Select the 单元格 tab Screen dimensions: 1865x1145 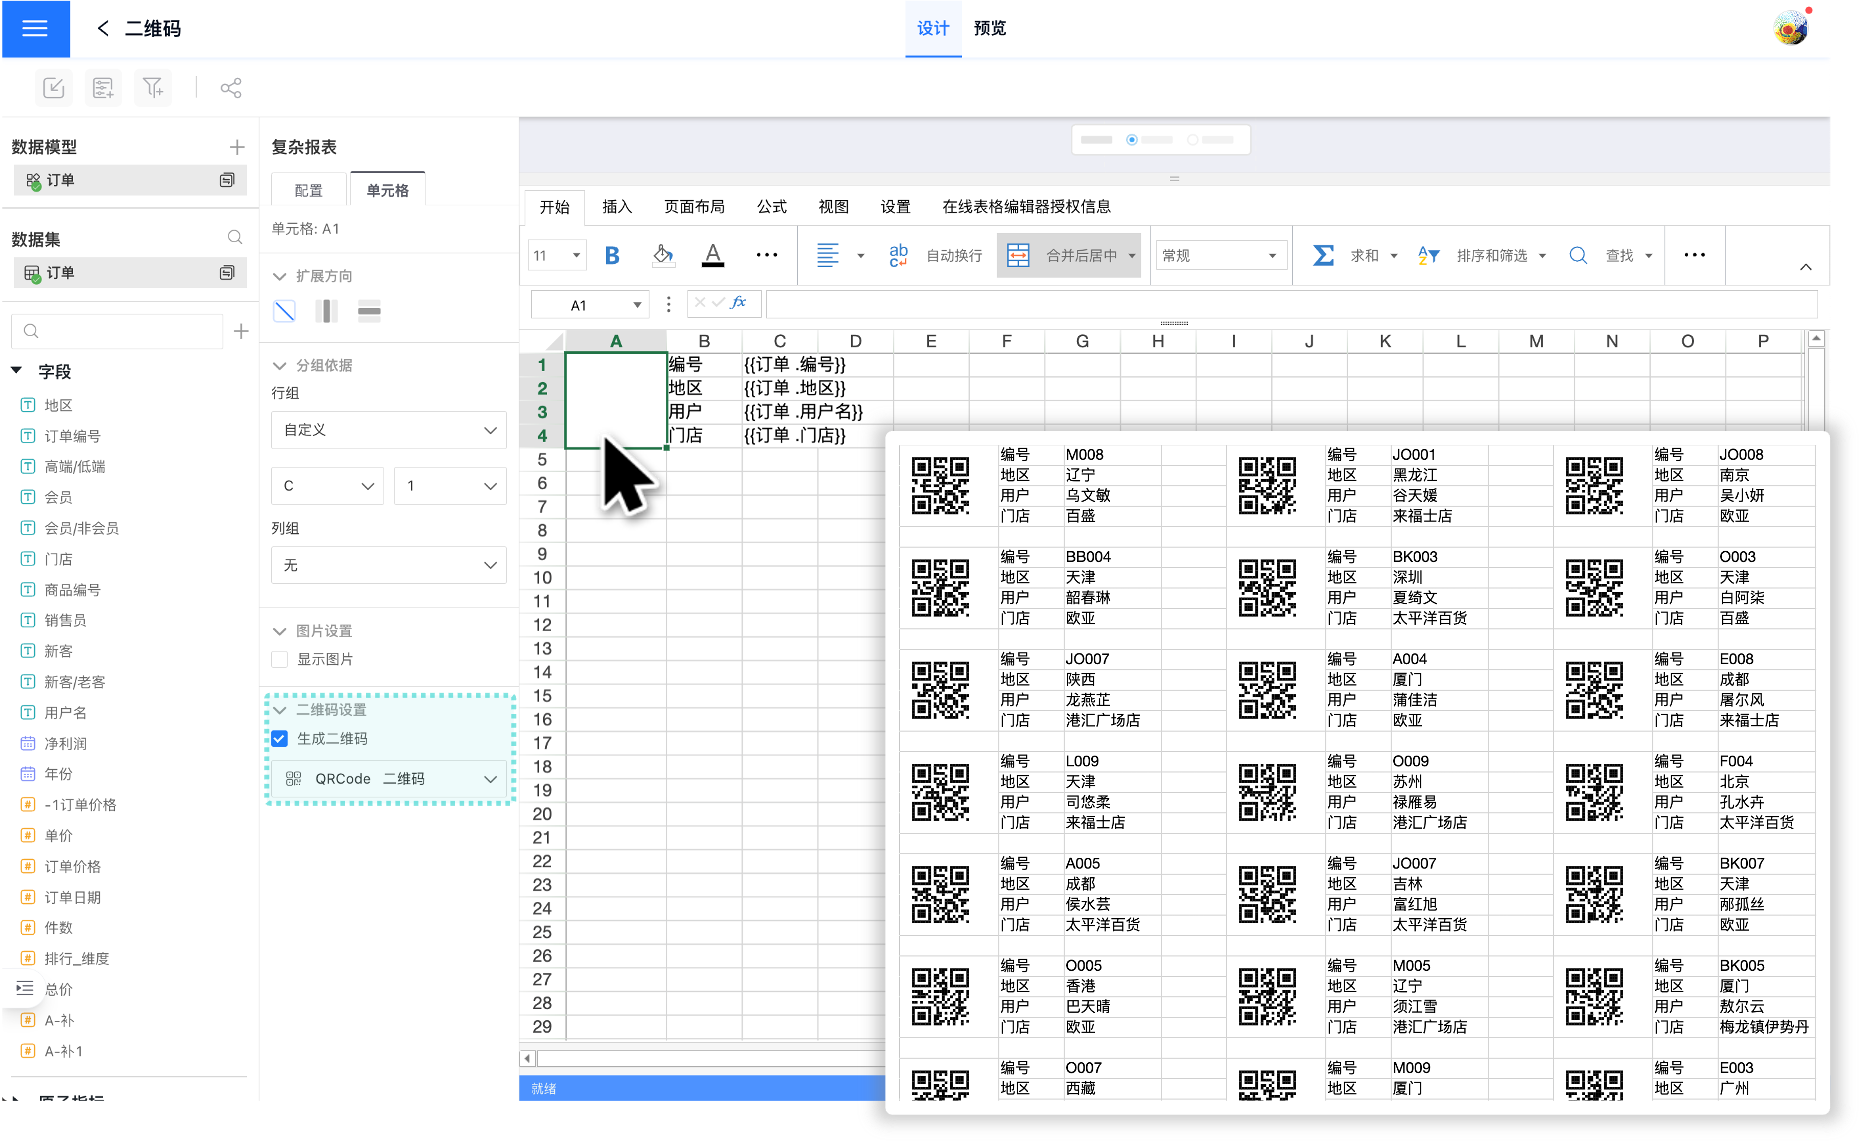pyautogui.click(x=388, y=190)
